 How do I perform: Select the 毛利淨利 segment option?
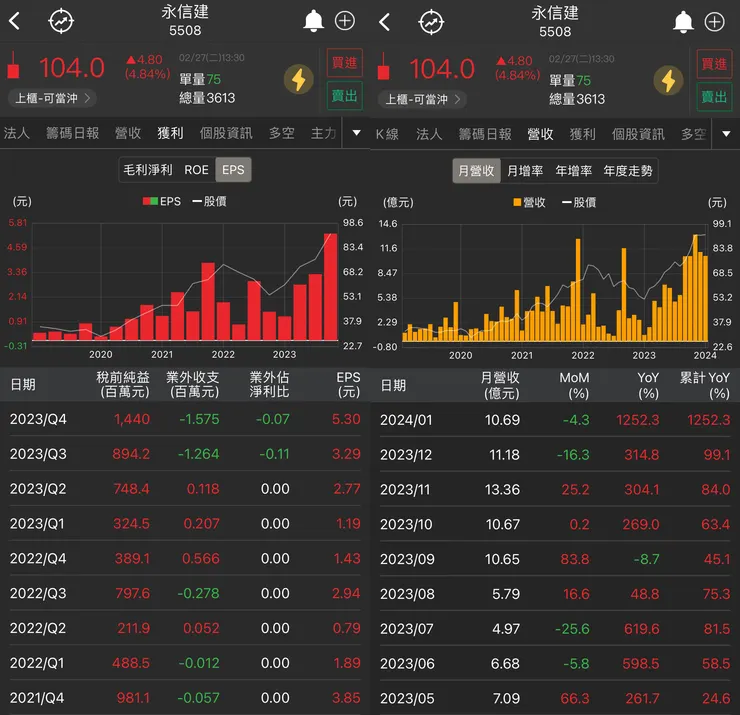[148, 169]
